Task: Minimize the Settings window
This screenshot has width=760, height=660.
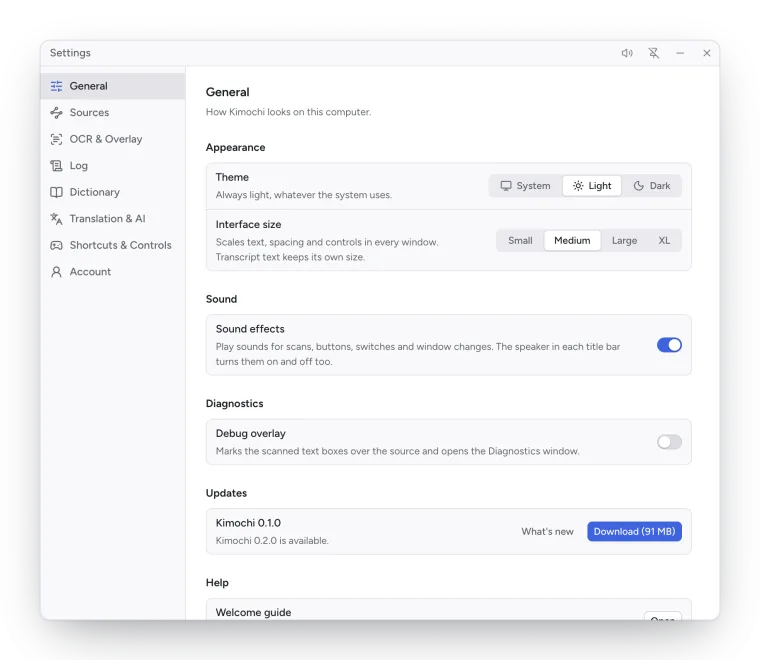Action: [680, 53]
